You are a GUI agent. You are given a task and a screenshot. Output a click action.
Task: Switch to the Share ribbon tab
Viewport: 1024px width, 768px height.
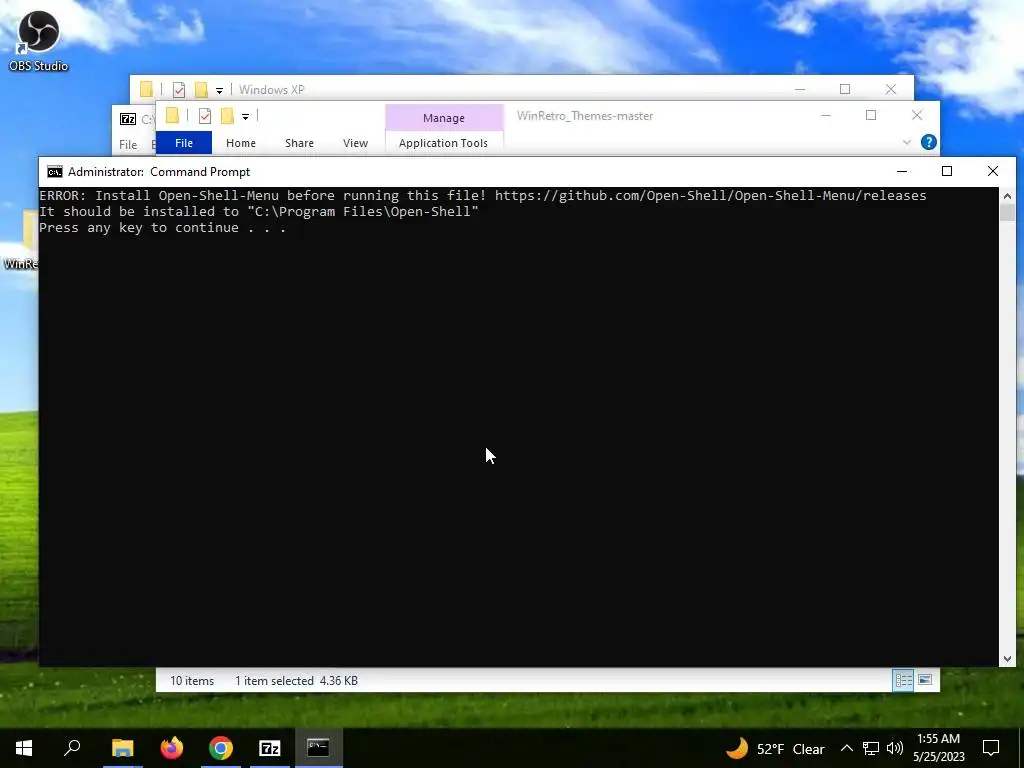[x=299, y=142]
